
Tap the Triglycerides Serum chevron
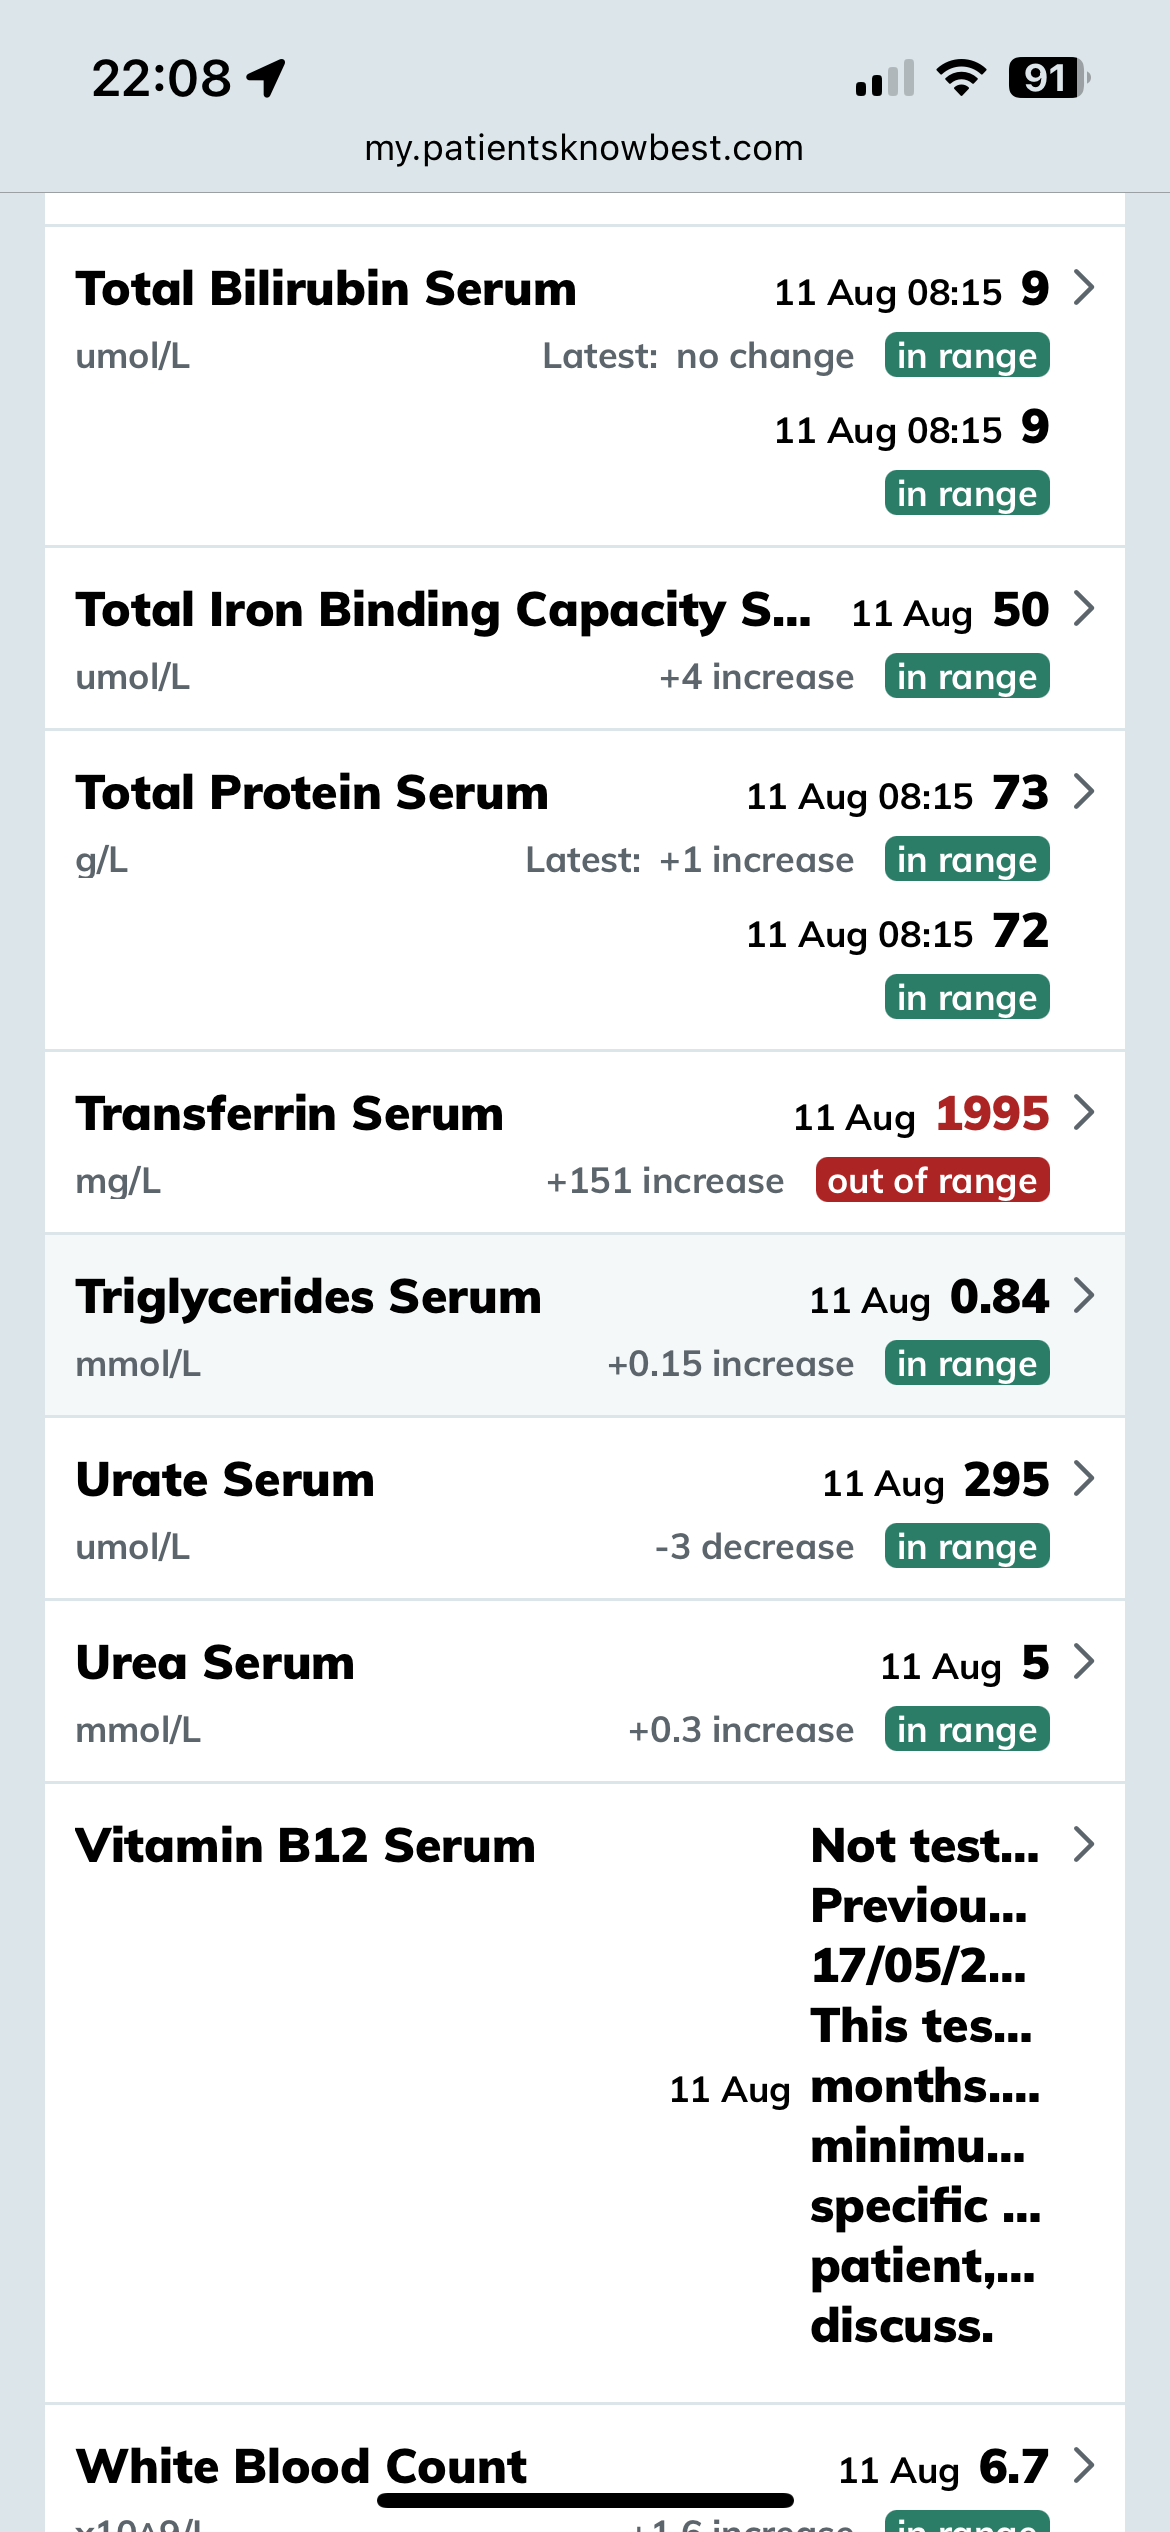click(1084, 1296)
